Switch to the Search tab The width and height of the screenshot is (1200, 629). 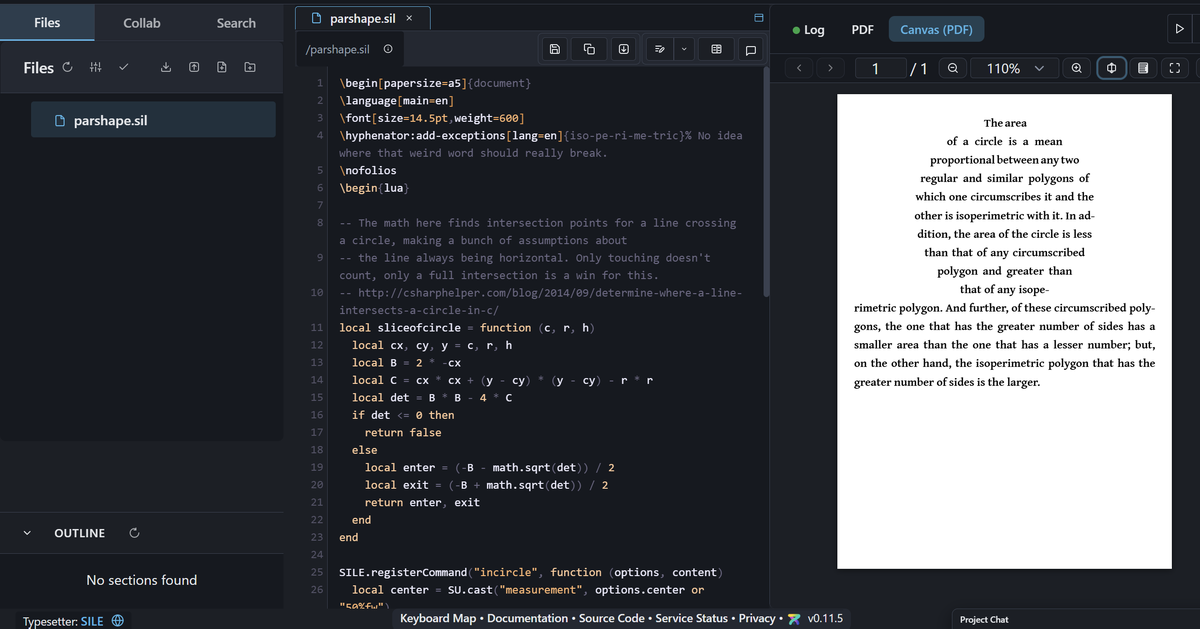(x=236, y=23)
